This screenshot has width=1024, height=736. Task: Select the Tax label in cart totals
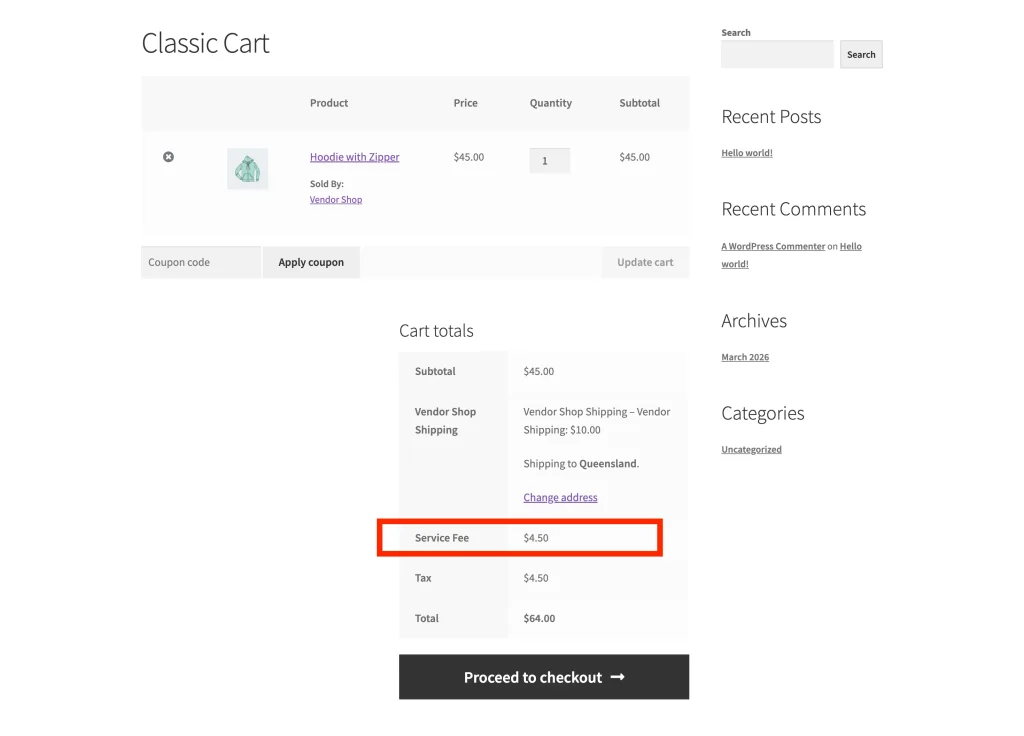(x=423, y=578)
